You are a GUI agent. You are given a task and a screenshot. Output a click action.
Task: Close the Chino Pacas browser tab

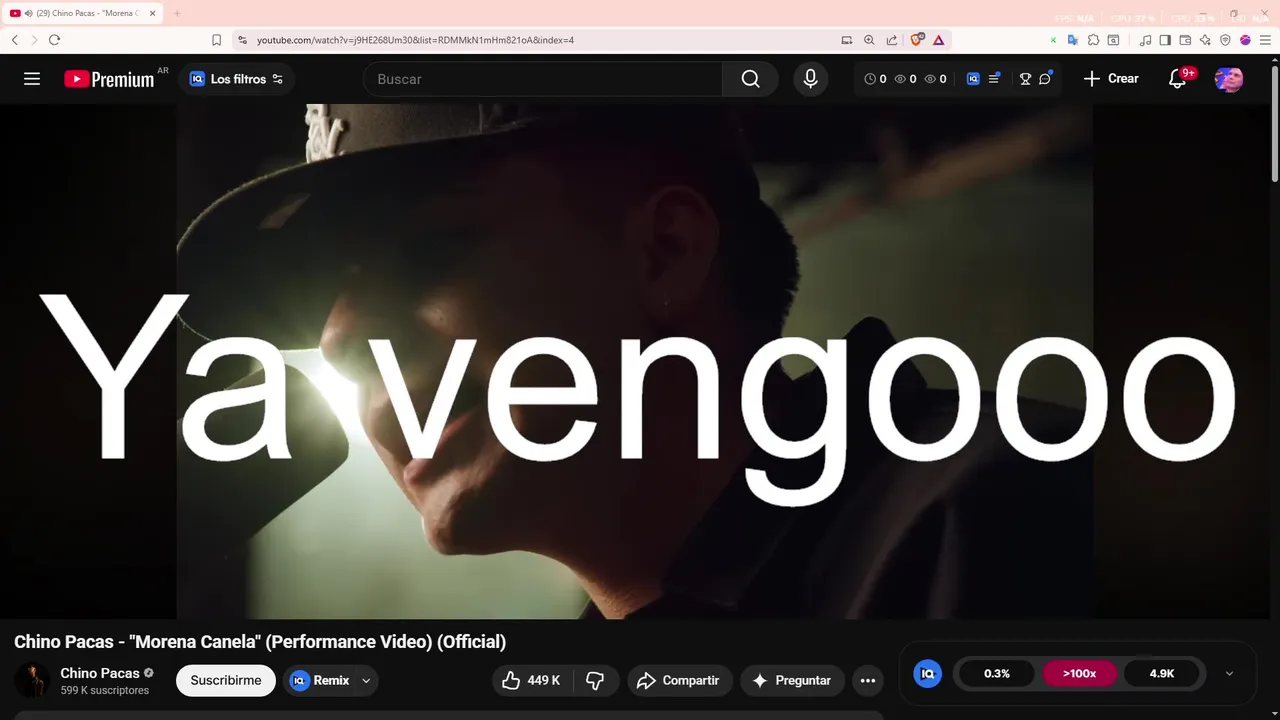(x=153, y=13)
